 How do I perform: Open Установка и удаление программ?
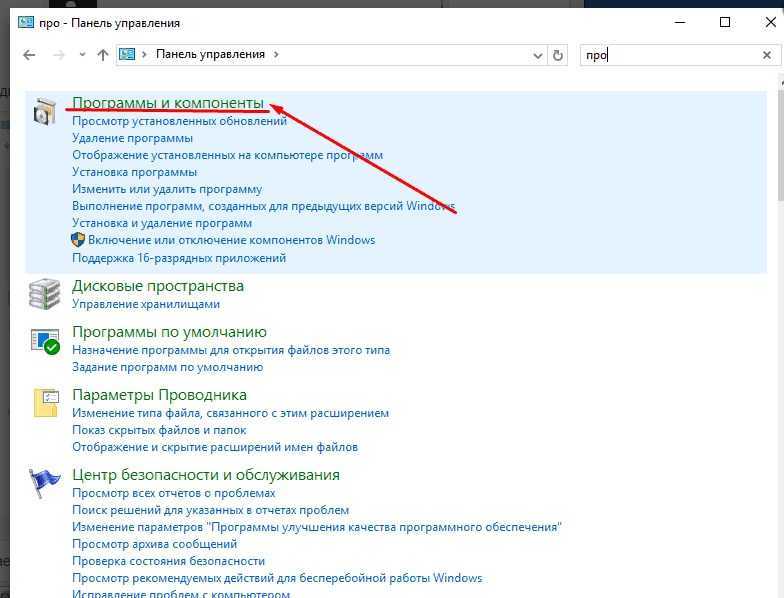pos(162,223)
